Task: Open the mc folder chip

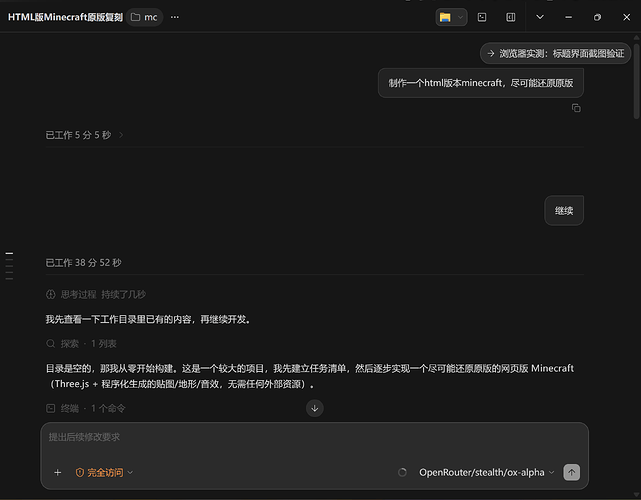Action: [144, 17]
